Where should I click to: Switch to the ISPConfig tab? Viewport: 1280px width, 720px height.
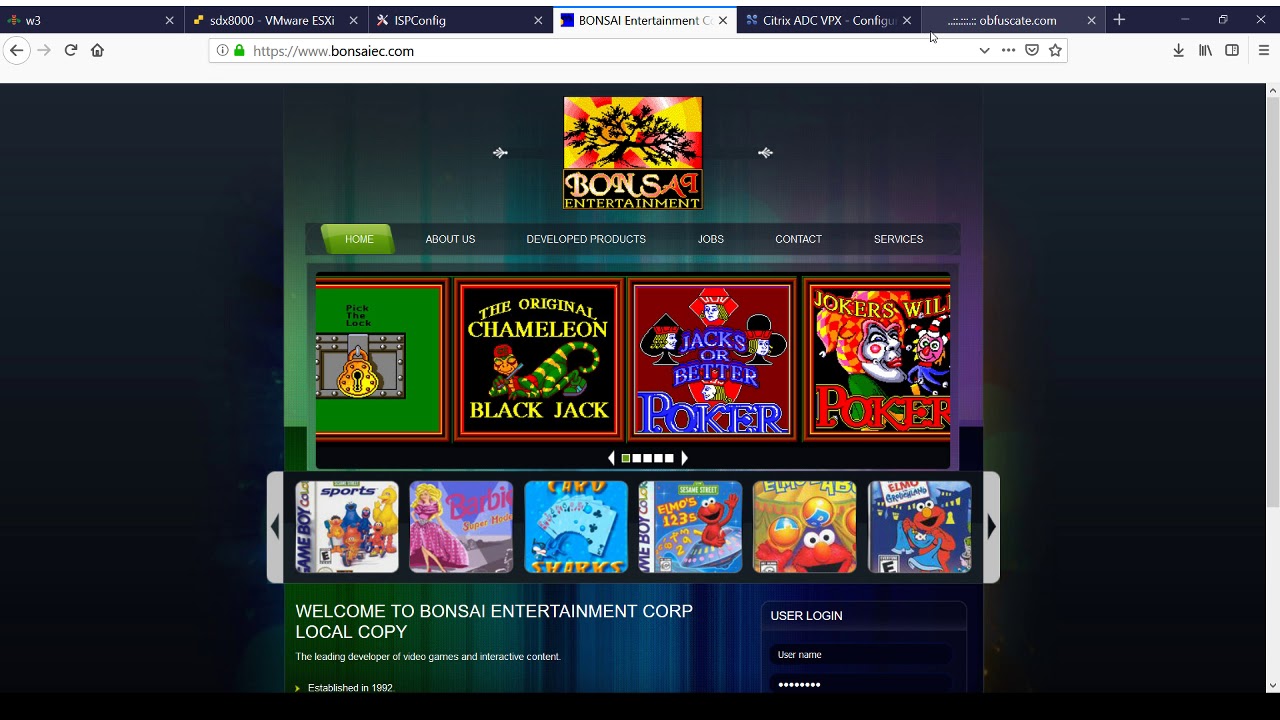pyautogui.click(x=460, y=20)
